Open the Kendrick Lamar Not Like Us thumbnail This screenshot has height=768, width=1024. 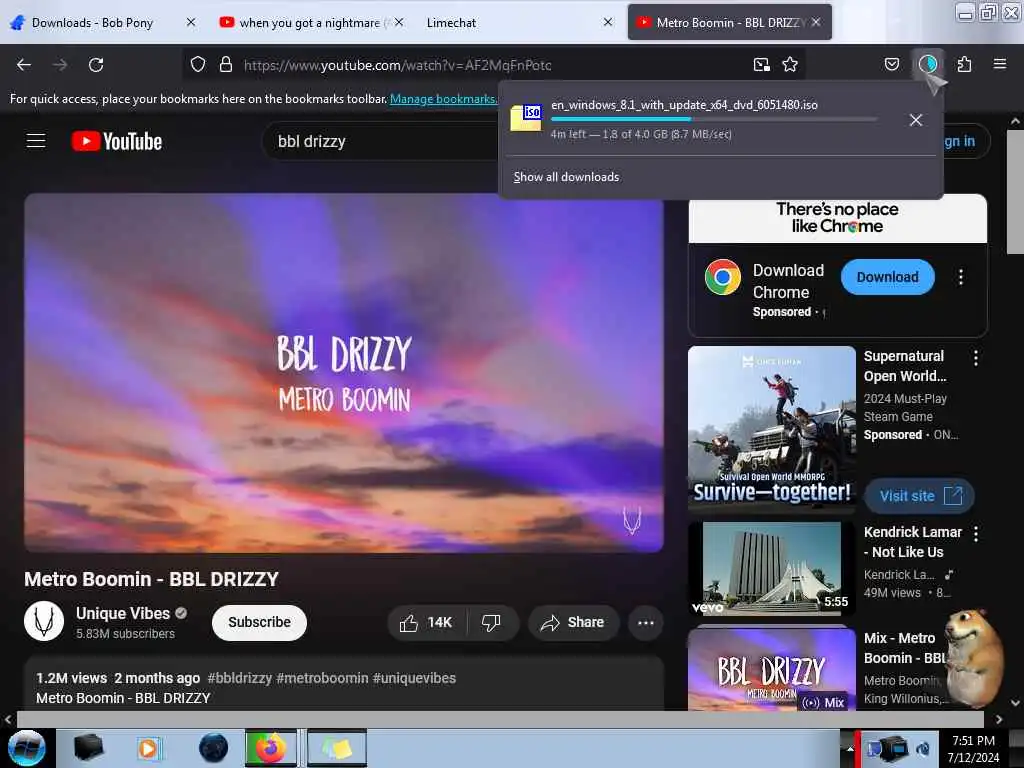tap(772, 568)
